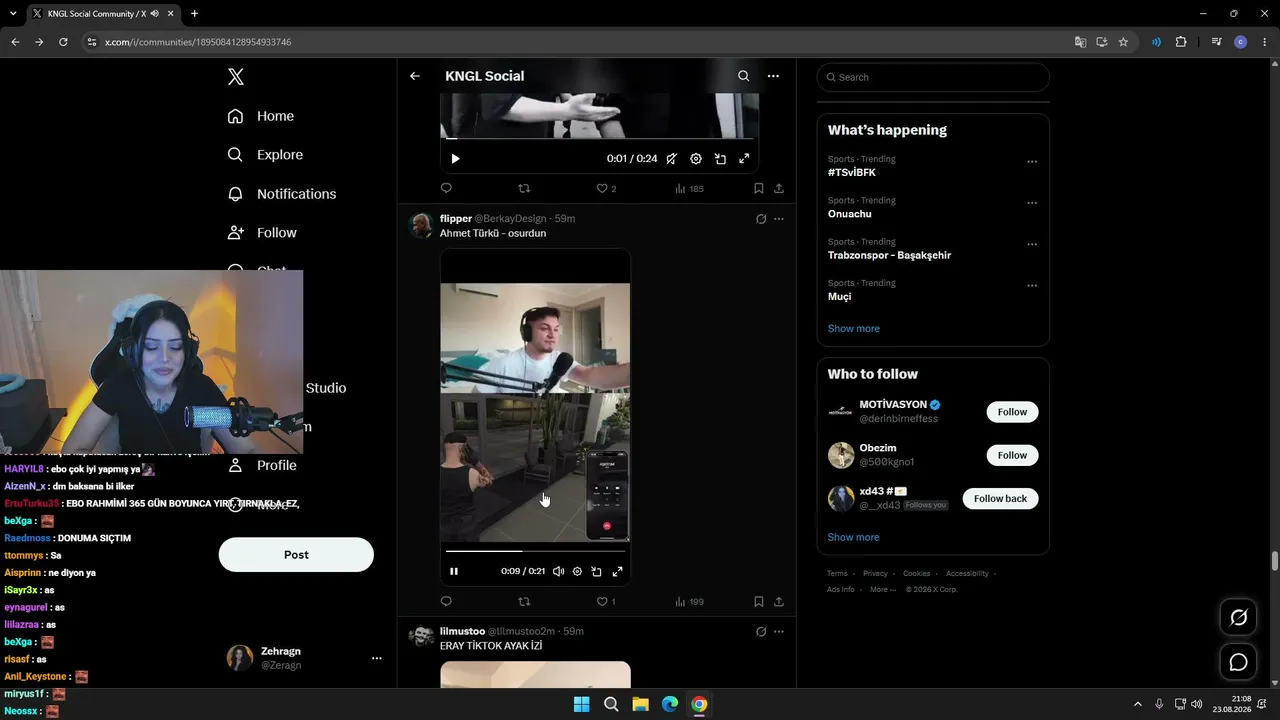Open more options on lilmustoo's post
Viewport: 1280px width, 720px height.
click(x=779, y=632)
